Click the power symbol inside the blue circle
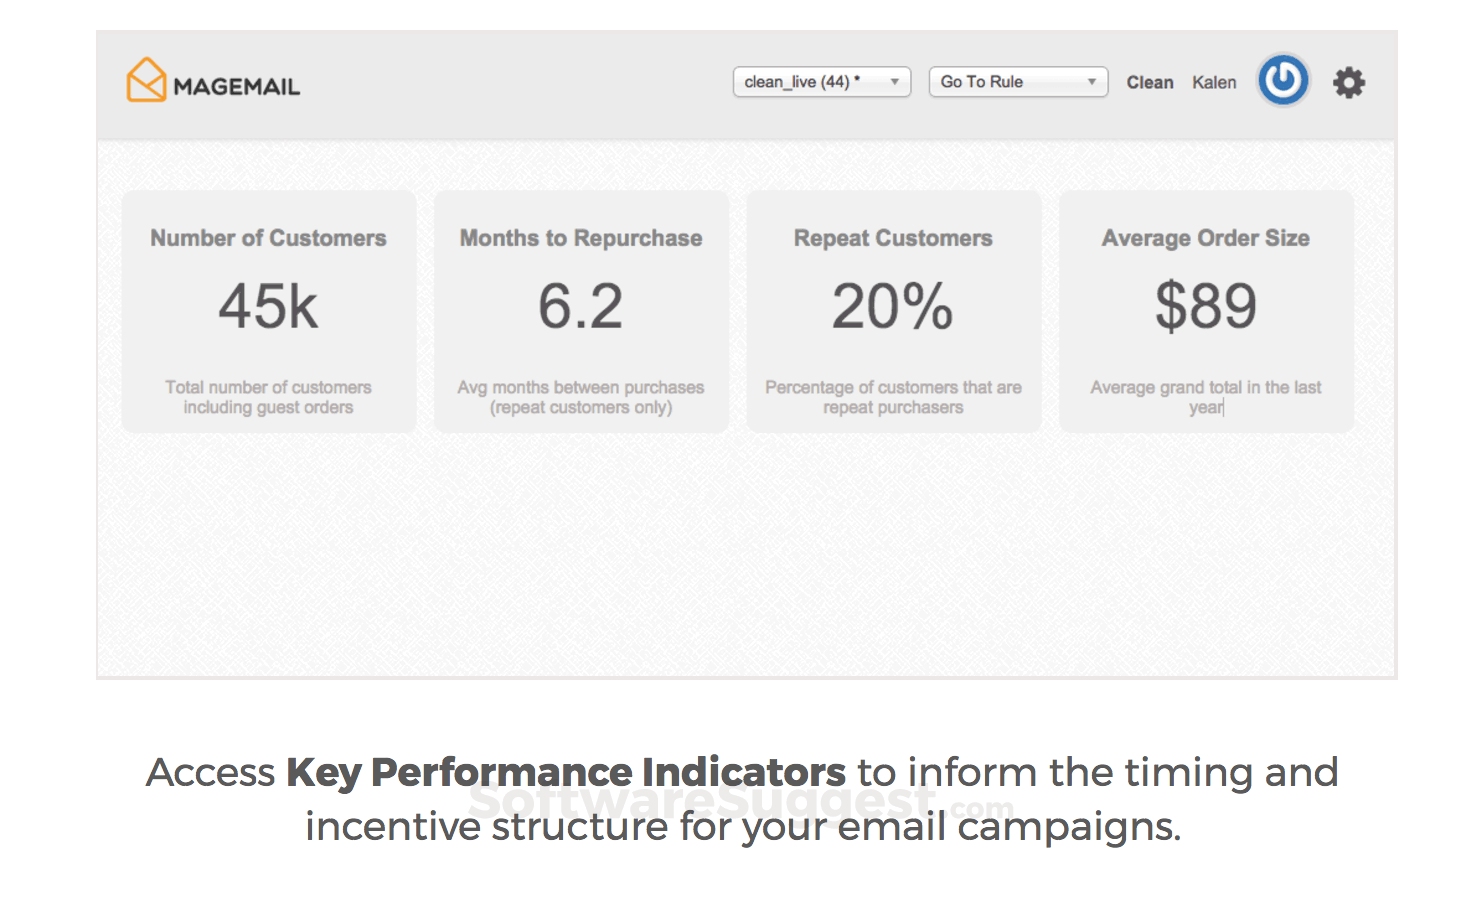1482x898 pixels. point(1283,81)
